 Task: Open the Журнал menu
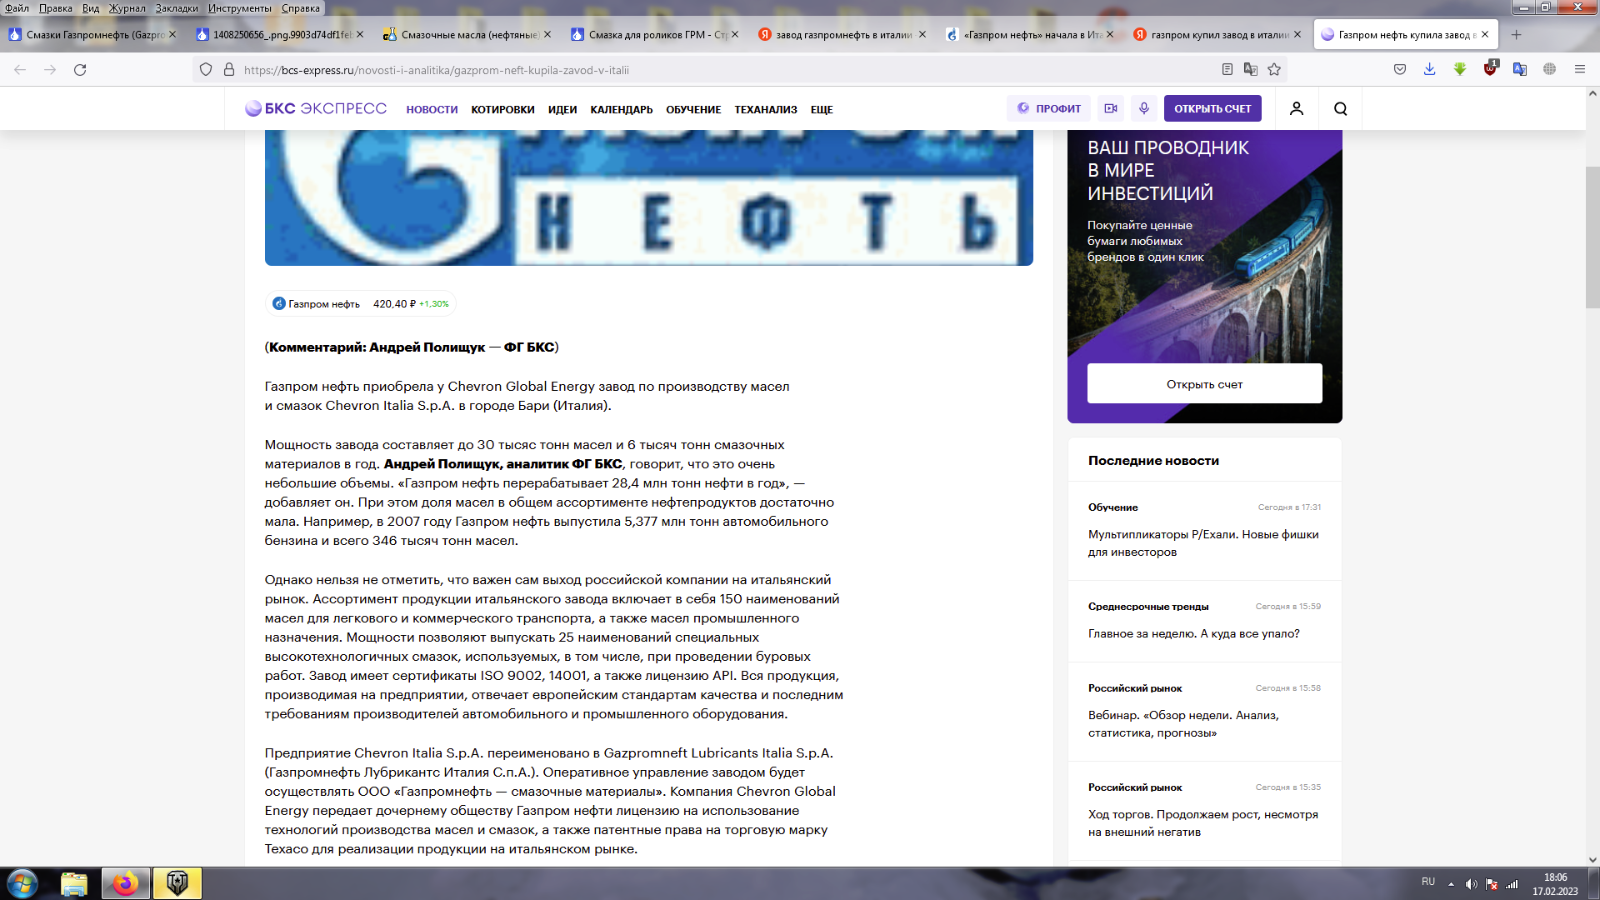coord(127,8)
